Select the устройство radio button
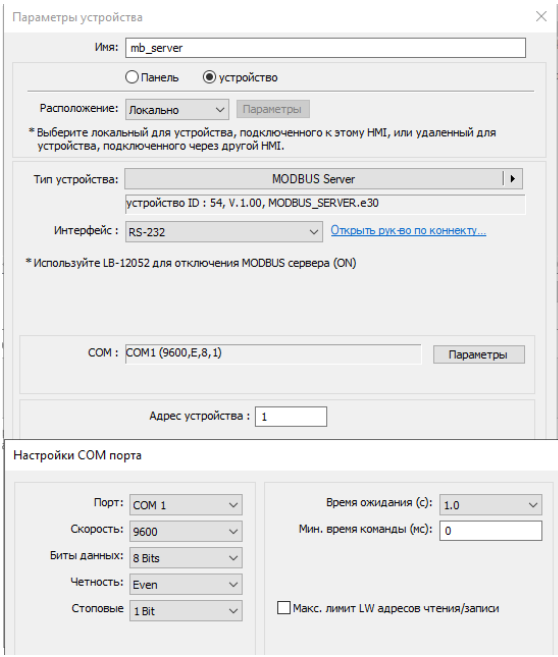Viewport: 558px width, 657px height. [x=209, y=77]
